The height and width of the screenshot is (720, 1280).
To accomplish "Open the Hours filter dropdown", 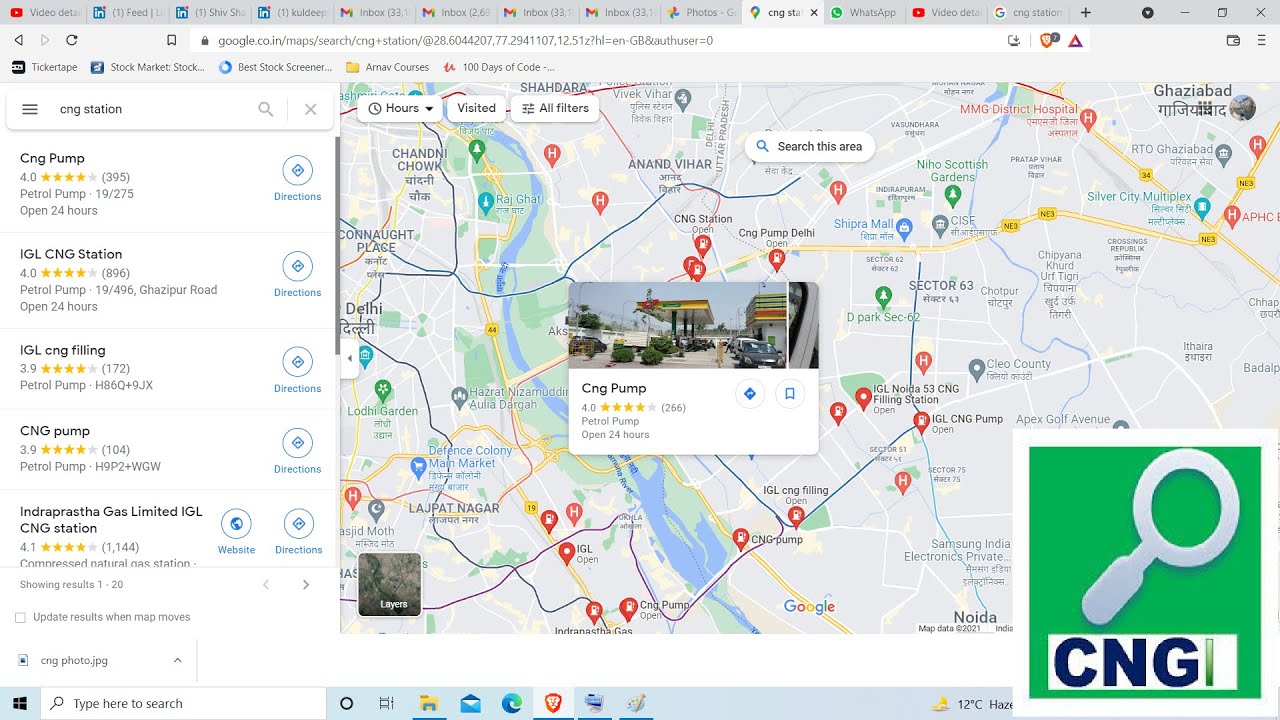I will (x=400, y=108).
